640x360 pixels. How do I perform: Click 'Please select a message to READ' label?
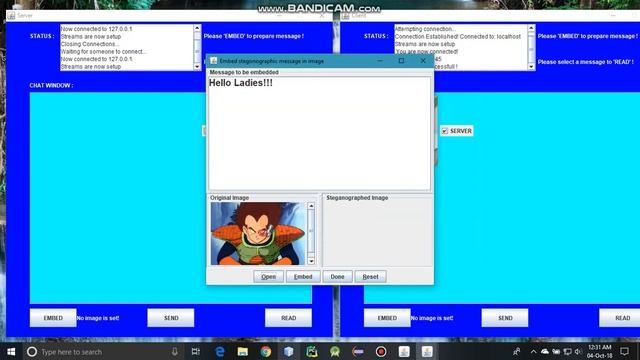[586, 62]
